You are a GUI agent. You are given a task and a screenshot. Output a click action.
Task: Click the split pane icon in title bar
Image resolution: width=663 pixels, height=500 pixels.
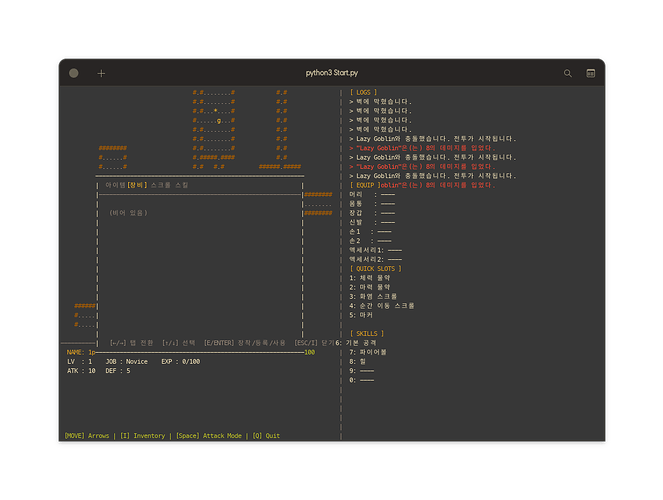point(590,73)
